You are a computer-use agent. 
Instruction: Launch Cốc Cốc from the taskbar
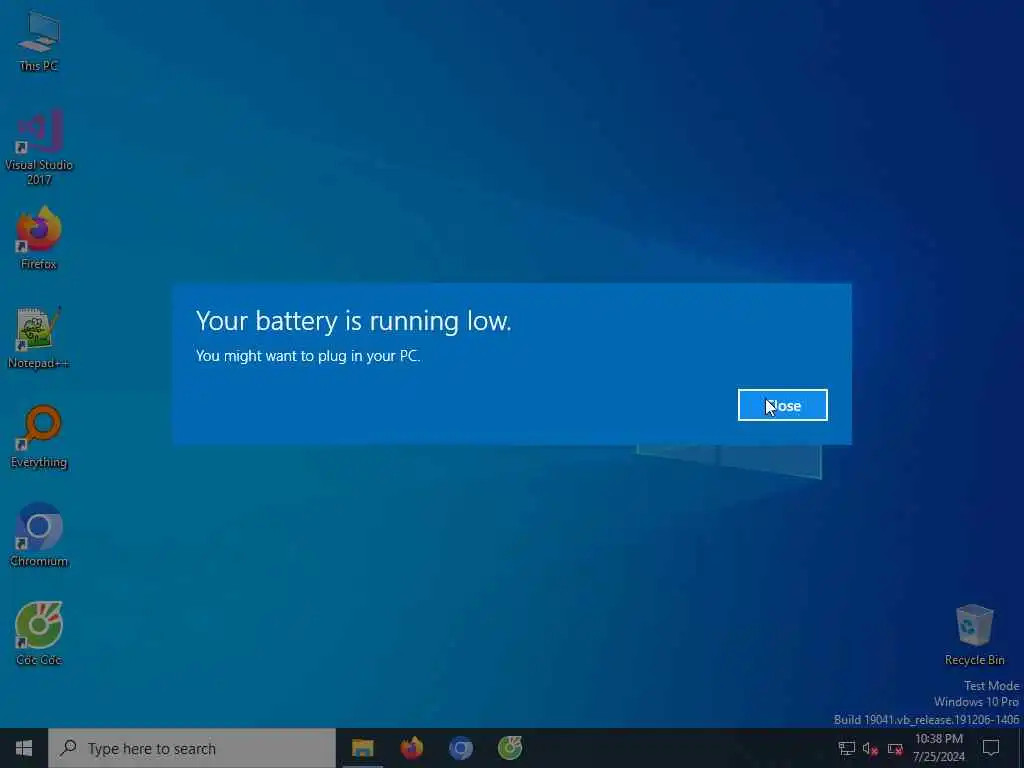click(509, 748)
